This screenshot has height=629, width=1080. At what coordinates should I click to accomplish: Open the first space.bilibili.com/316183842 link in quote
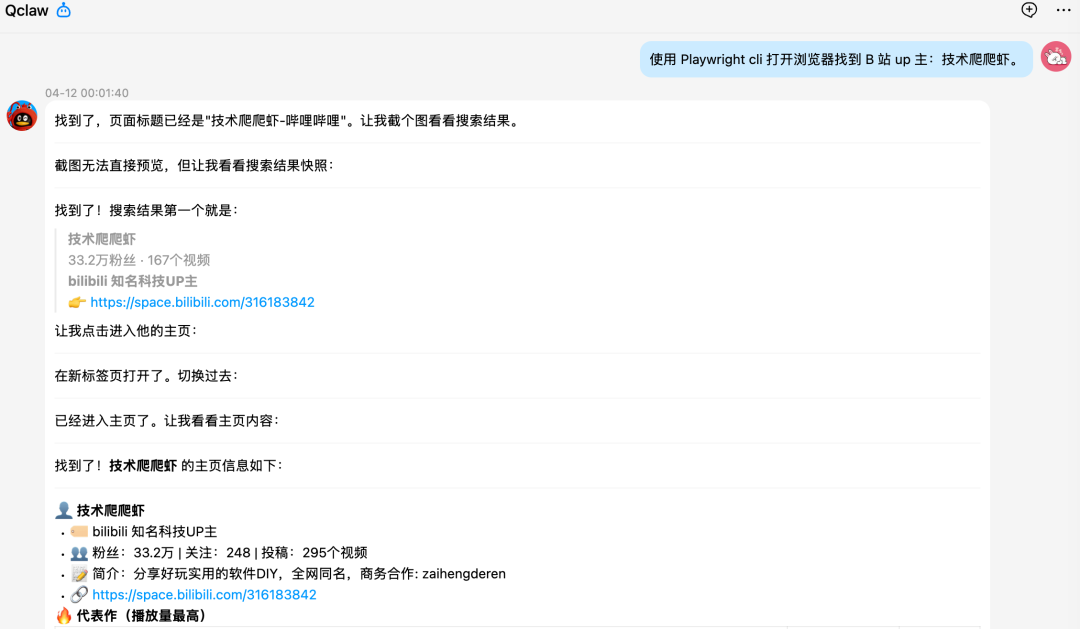click(202, 302)
